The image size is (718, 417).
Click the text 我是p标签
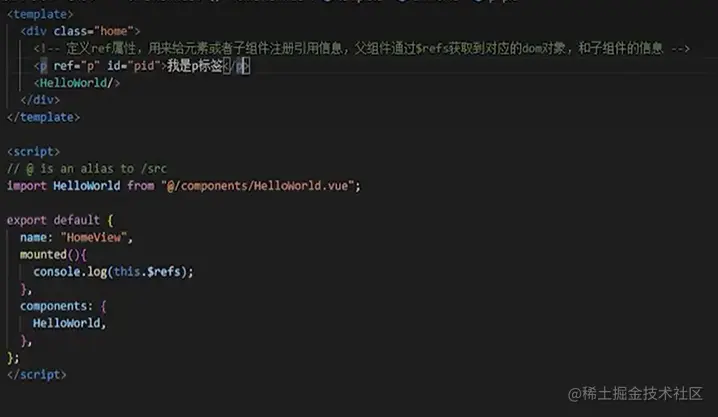point(195,66)
